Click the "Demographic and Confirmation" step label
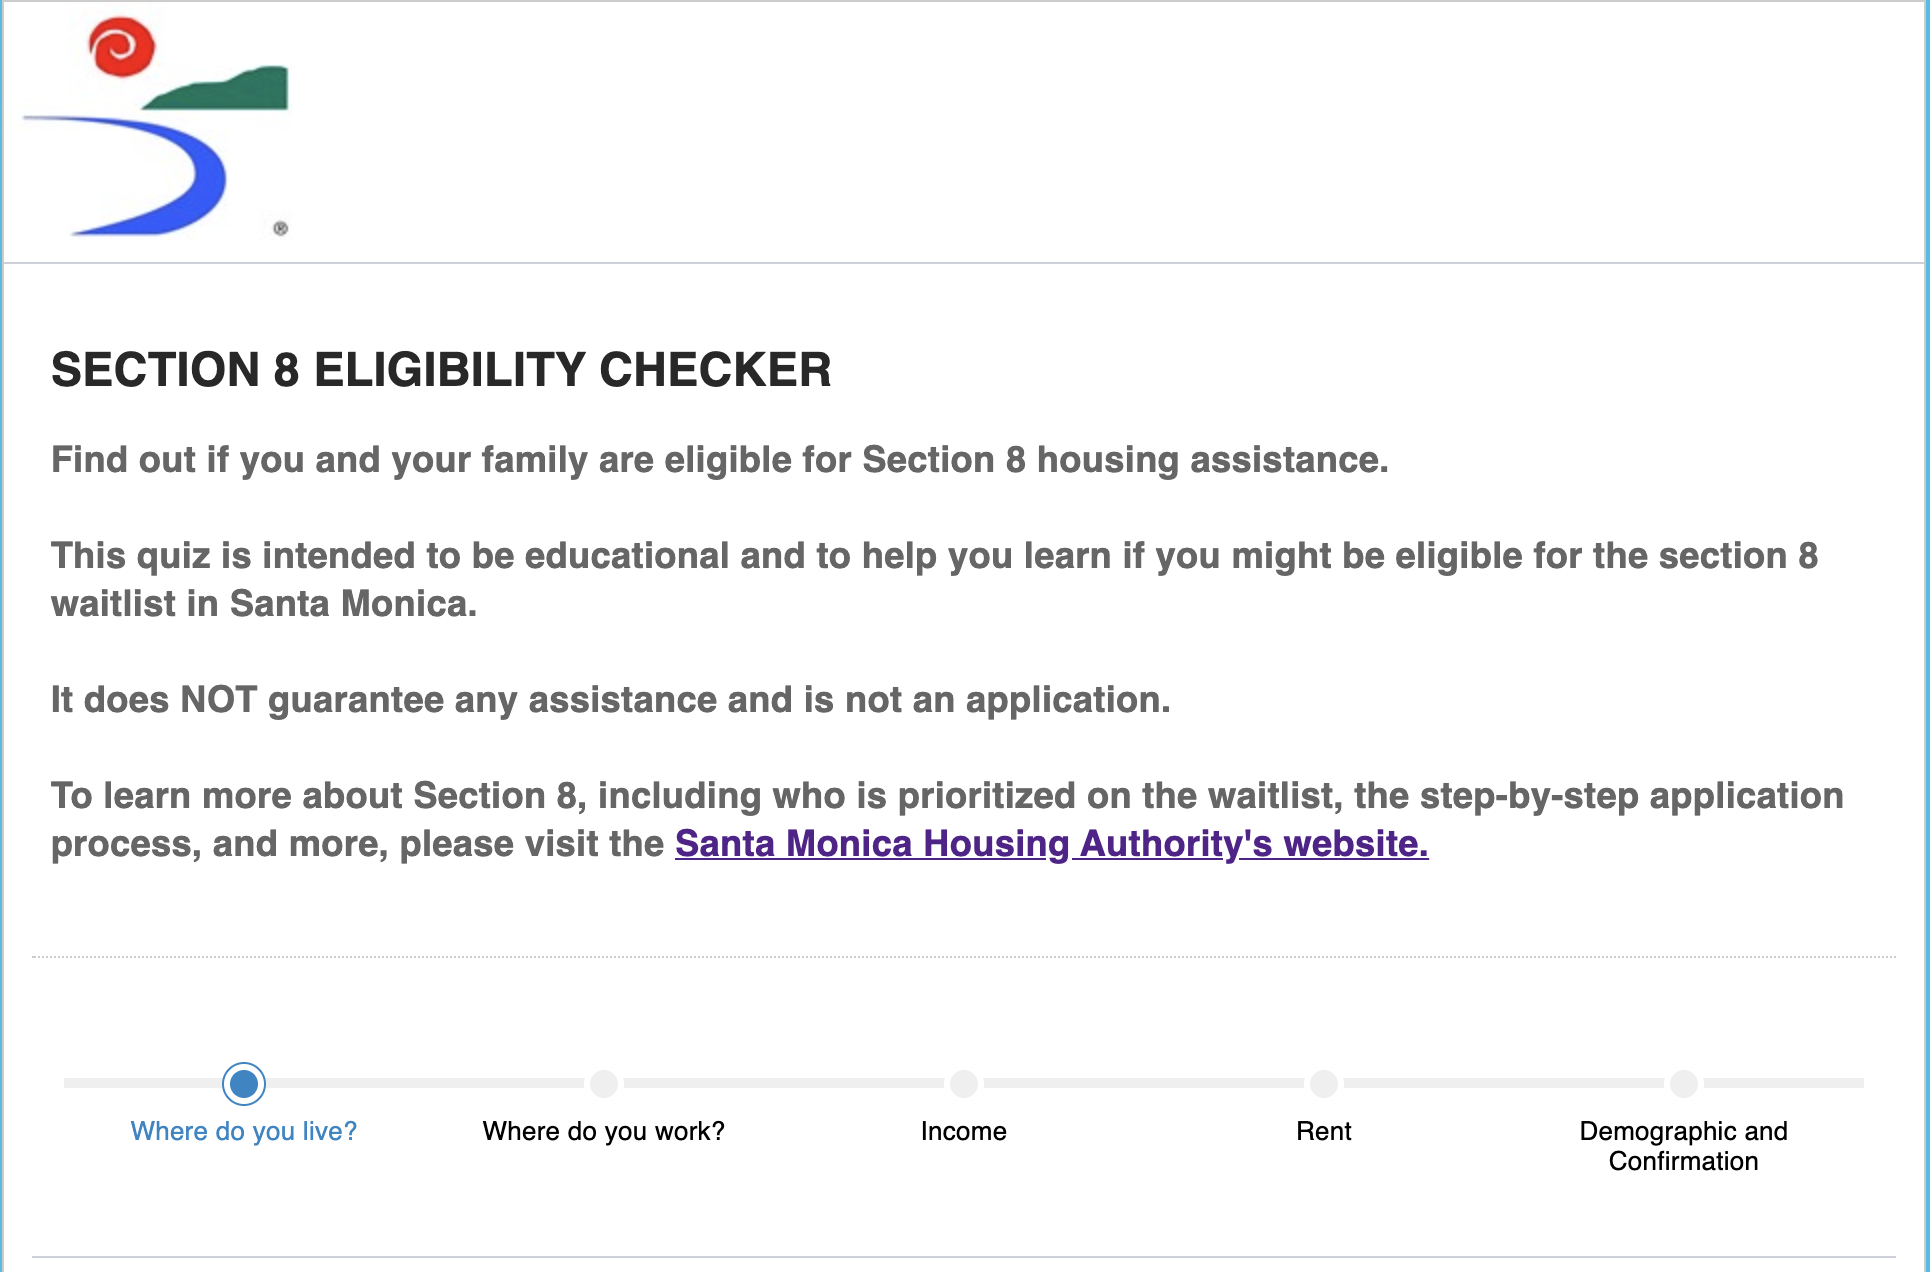Image resolution: width=1930 pixels, height=1272 pixels. pyautogui.click(x=1684, y=1146)
